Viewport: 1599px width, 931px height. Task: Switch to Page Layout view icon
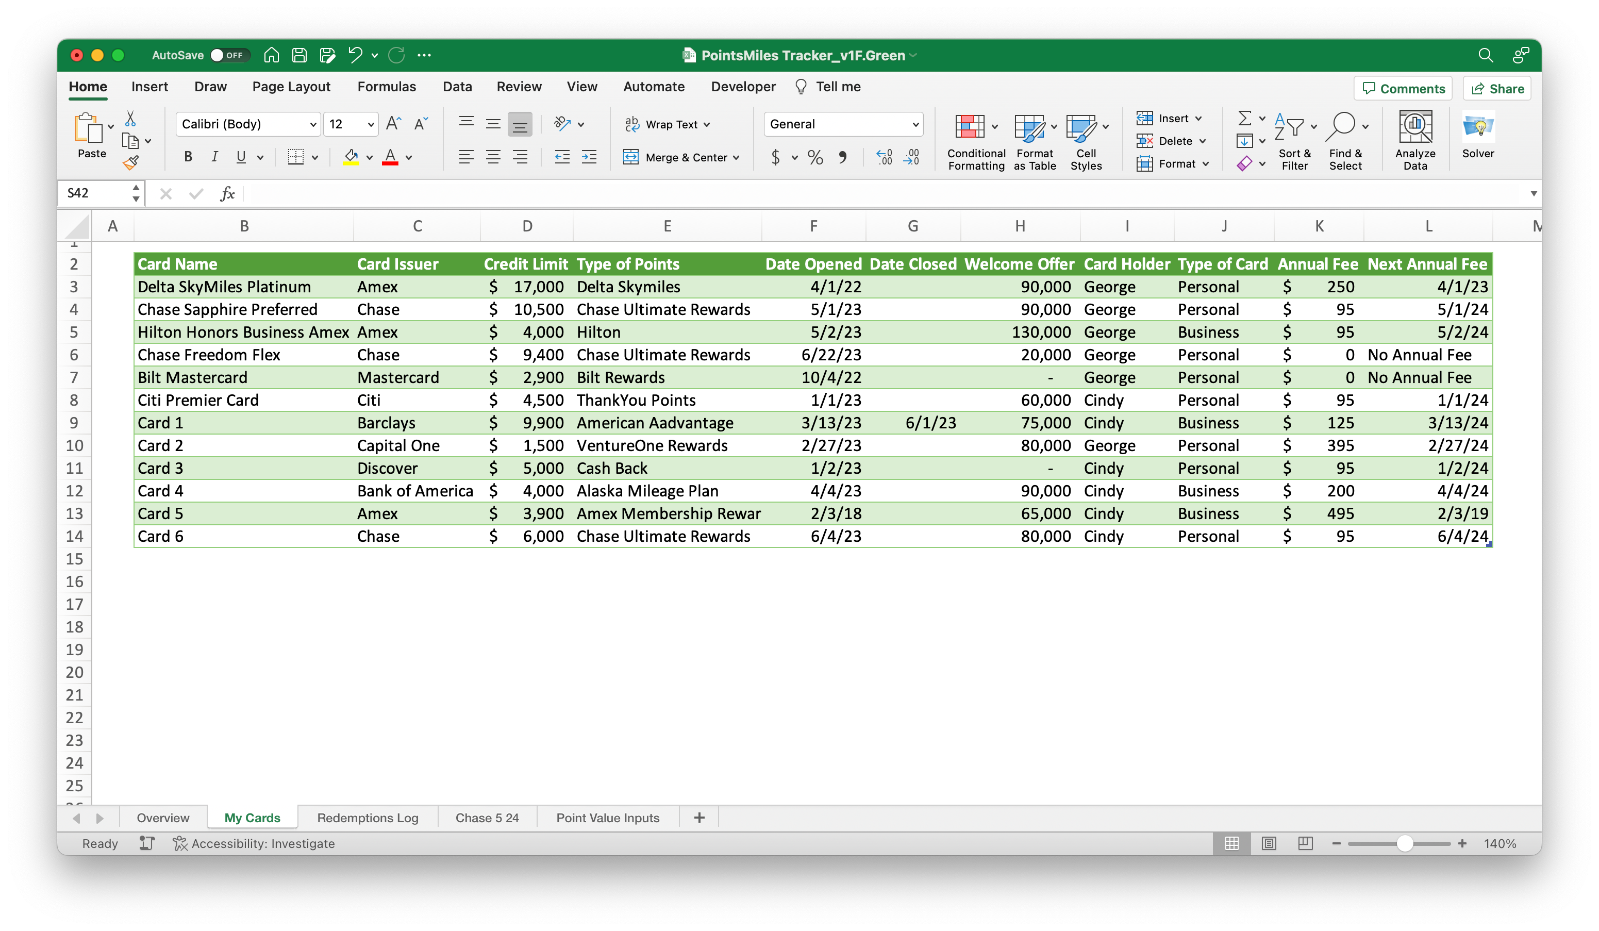click(1269, 844)
